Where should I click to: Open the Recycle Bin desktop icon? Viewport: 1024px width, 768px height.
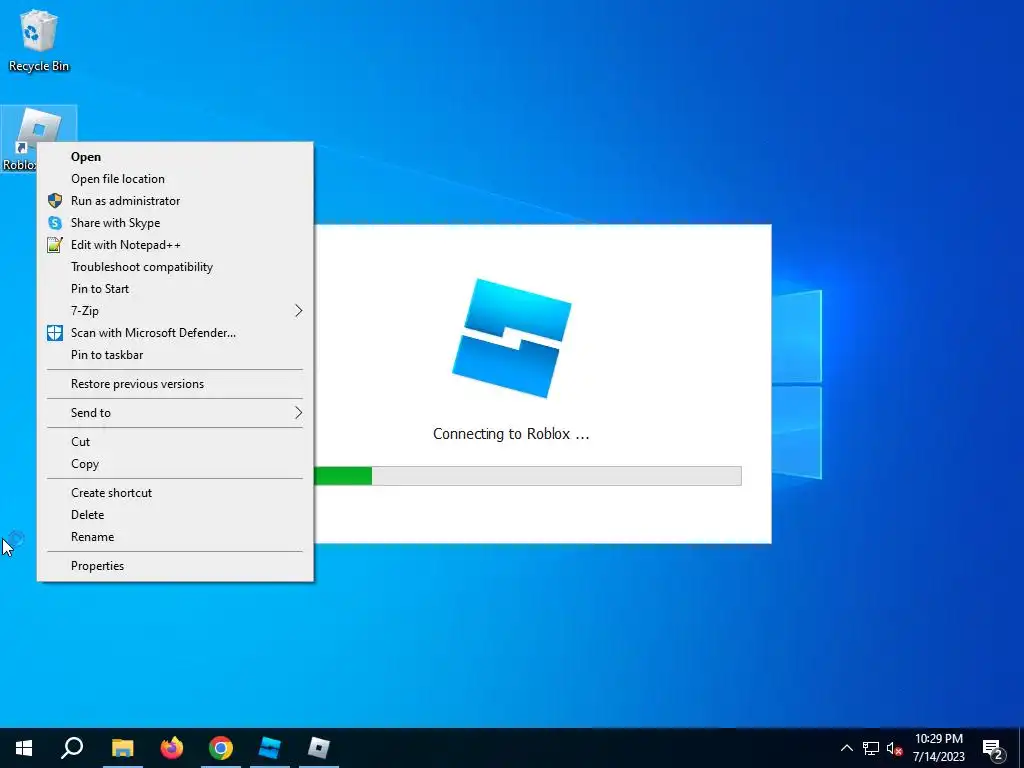point(39,40)
